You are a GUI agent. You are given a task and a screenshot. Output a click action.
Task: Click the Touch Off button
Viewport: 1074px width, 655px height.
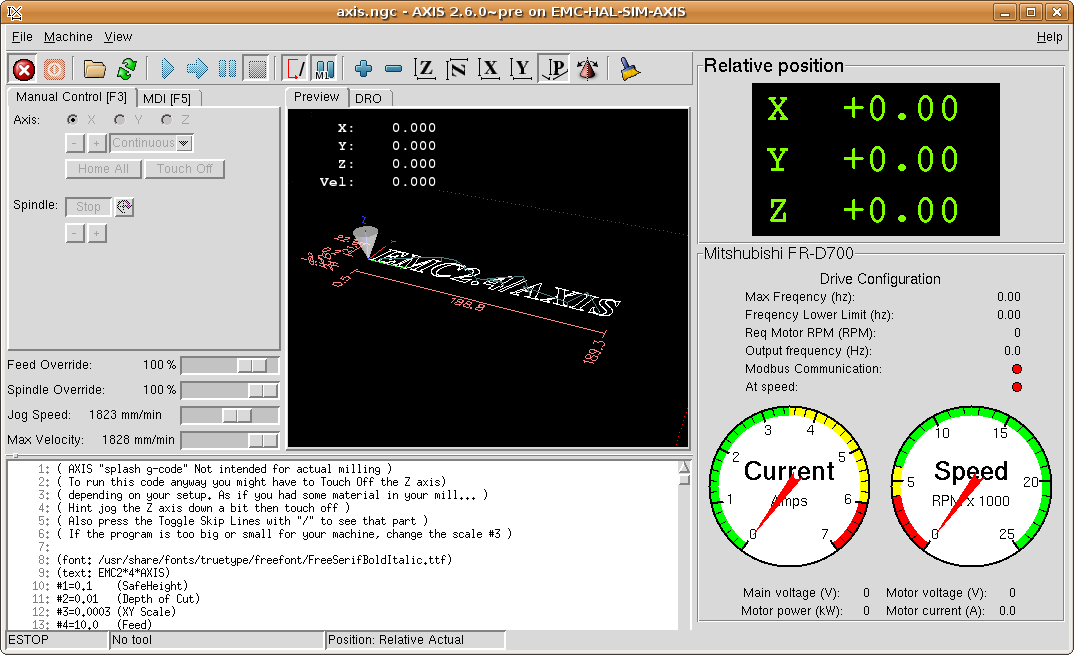click(x=185, y=169)
